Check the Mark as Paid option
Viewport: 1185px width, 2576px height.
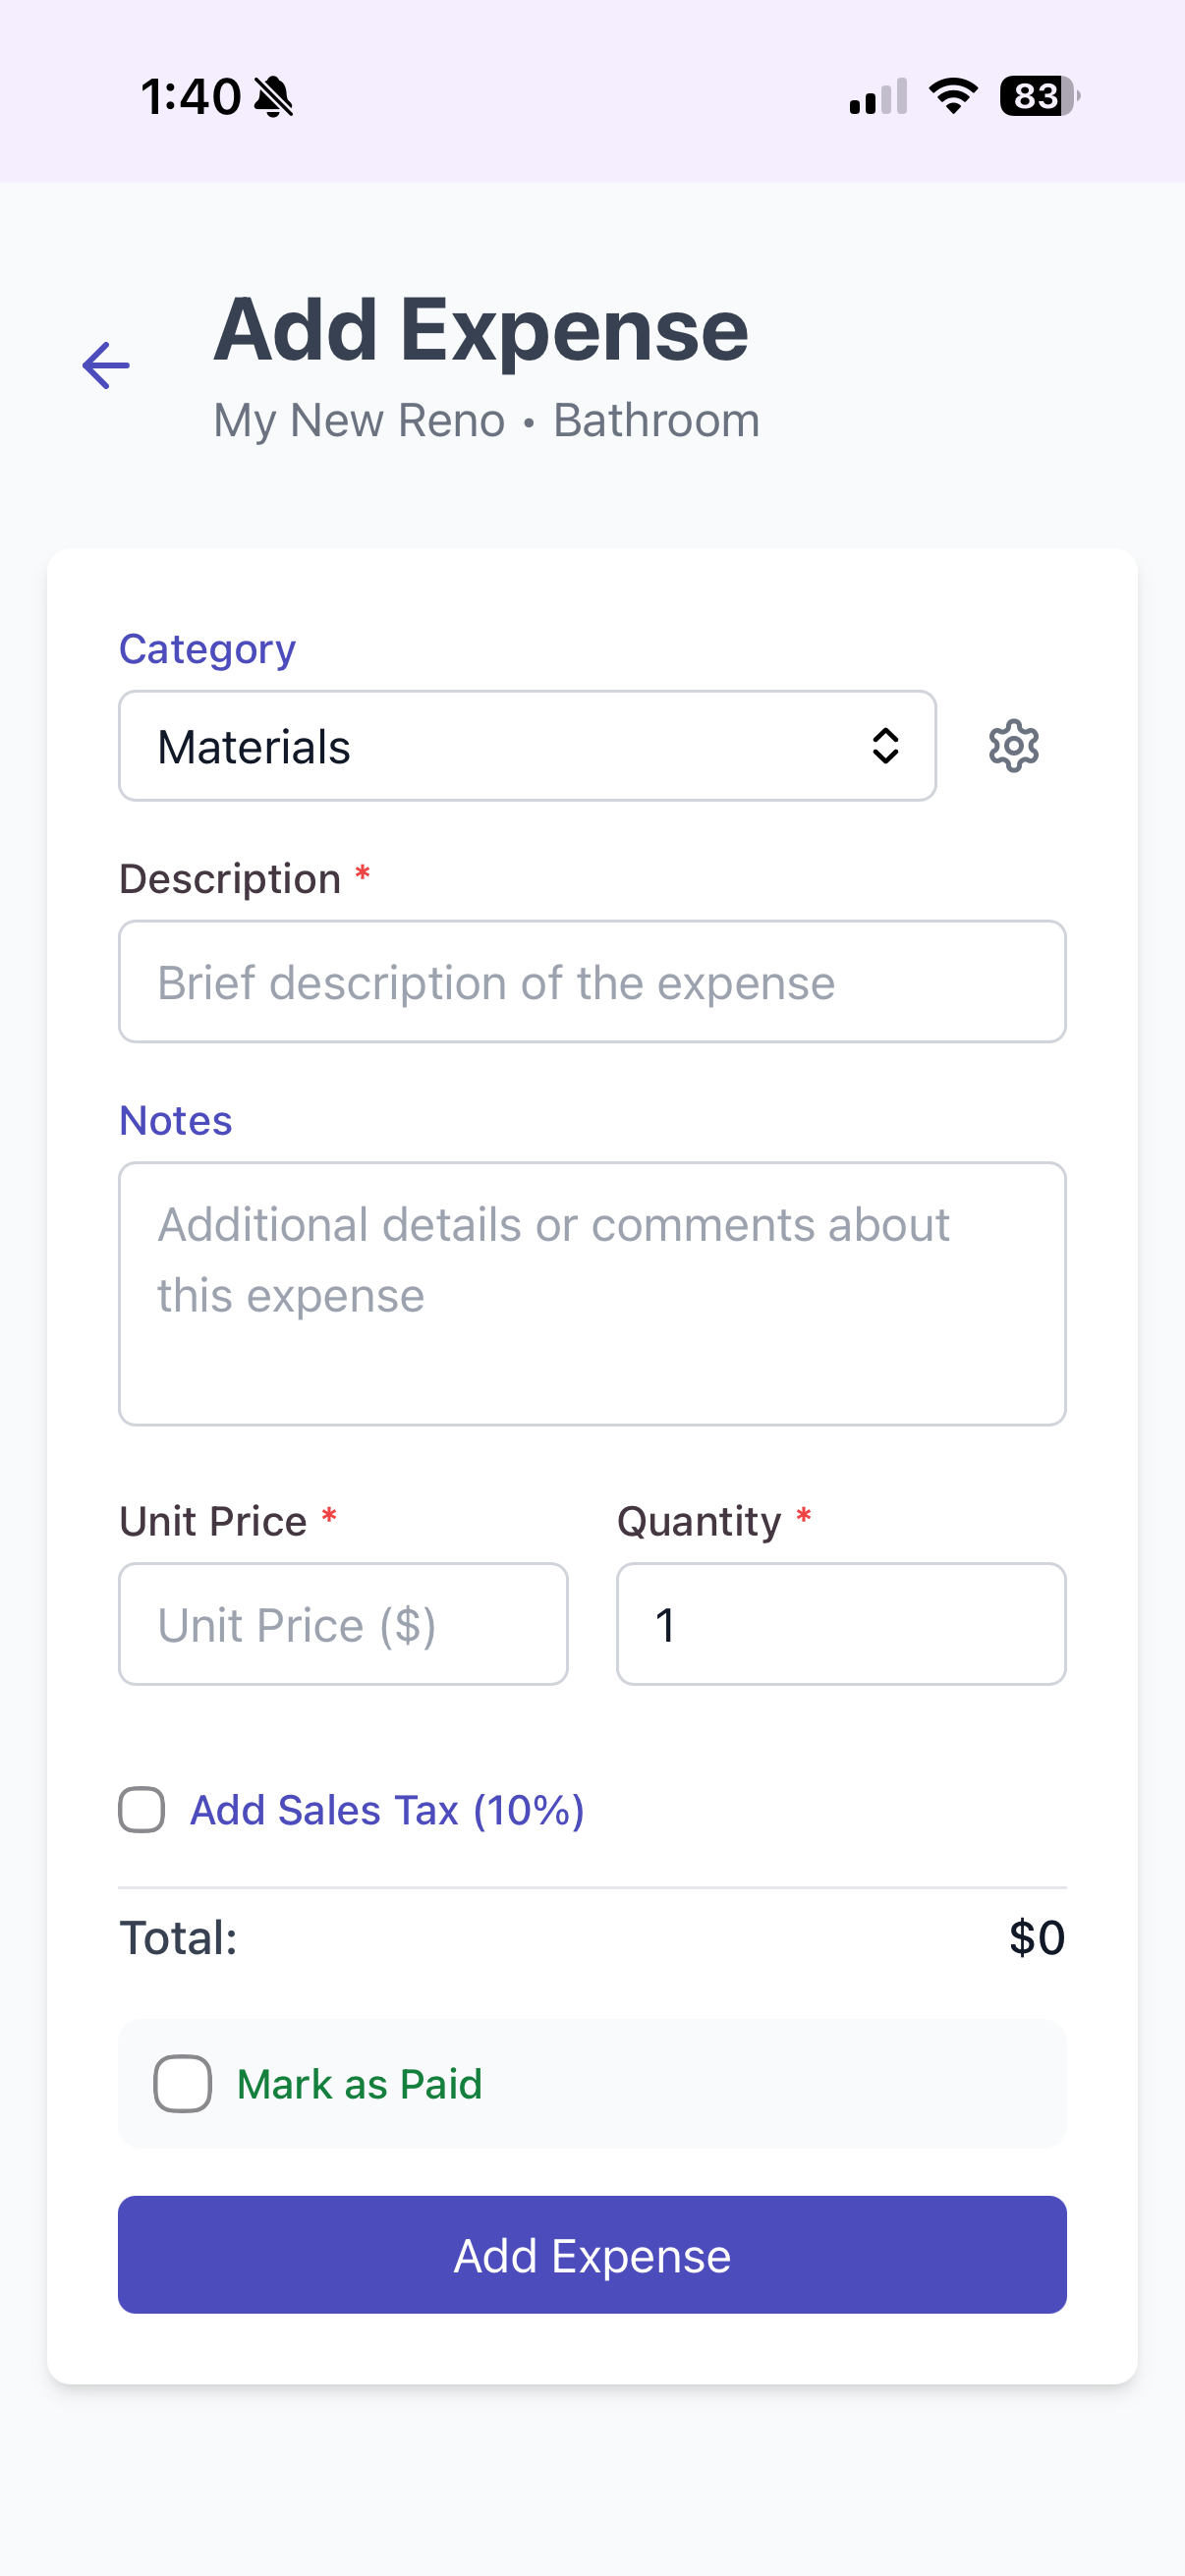tap(182, 2083)
